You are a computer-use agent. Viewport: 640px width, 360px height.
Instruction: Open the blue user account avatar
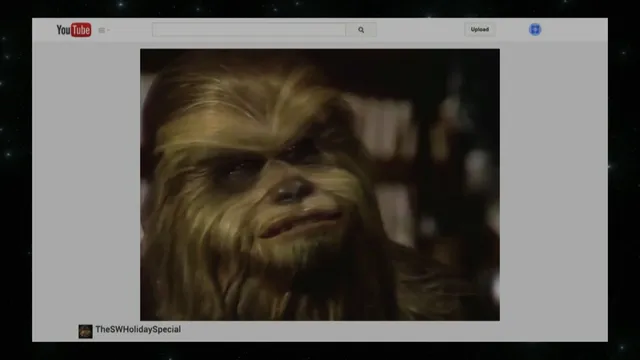coord(535,29)
